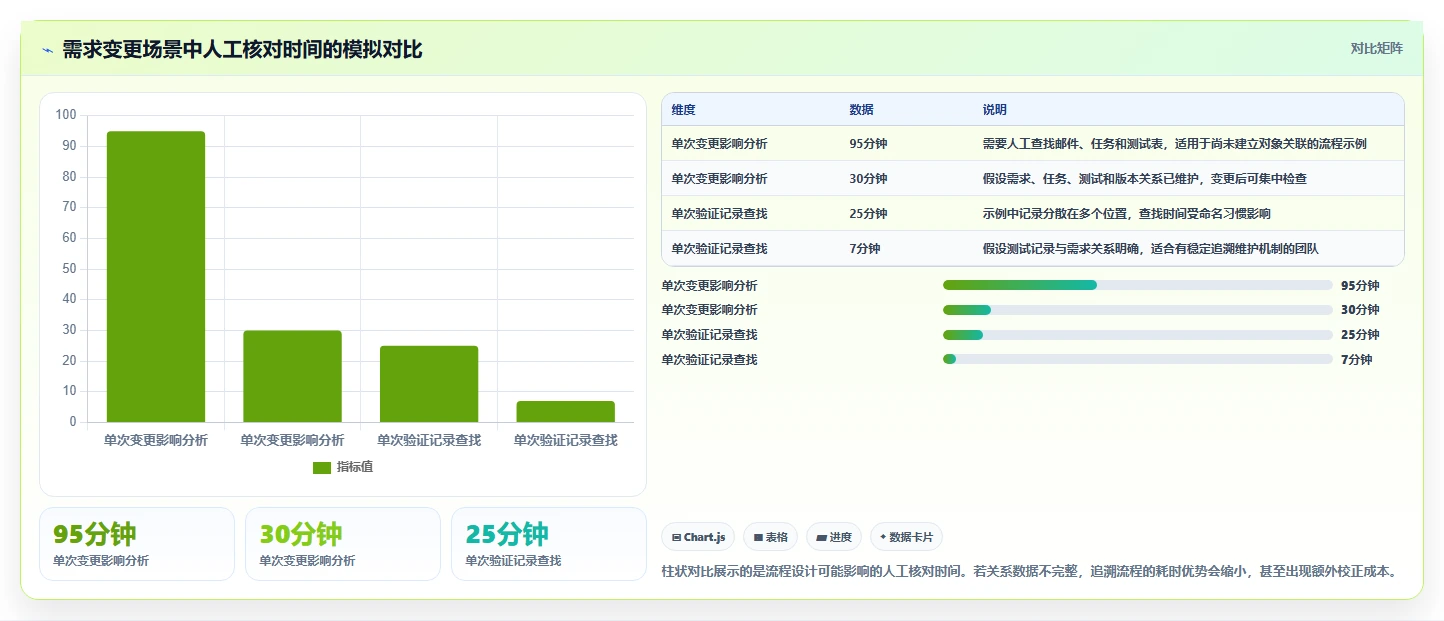This screenshot has width=1444, height=621.
Task: Select the description starting 假设需求、任务
Action: (1145, 179)
